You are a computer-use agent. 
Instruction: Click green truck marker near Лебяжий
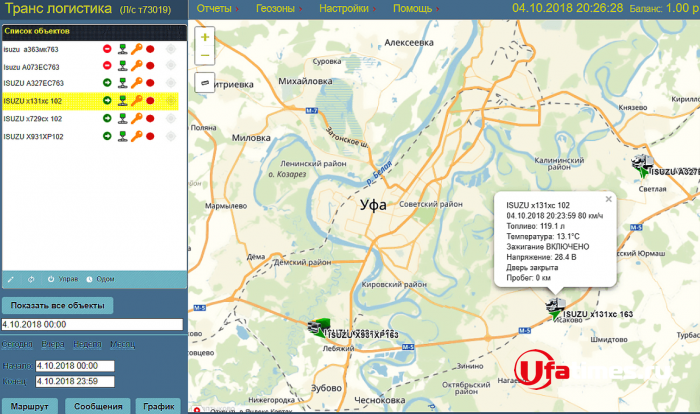click(x=319, y=327)
